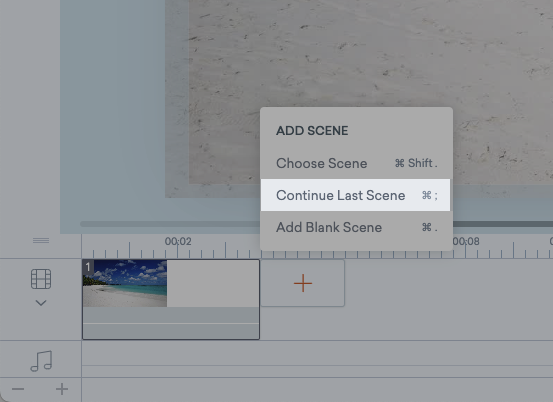Viewport: 553px width, 402px height.
Task: Zoom out the timeline with the minus icon
Action: (18, 389)
